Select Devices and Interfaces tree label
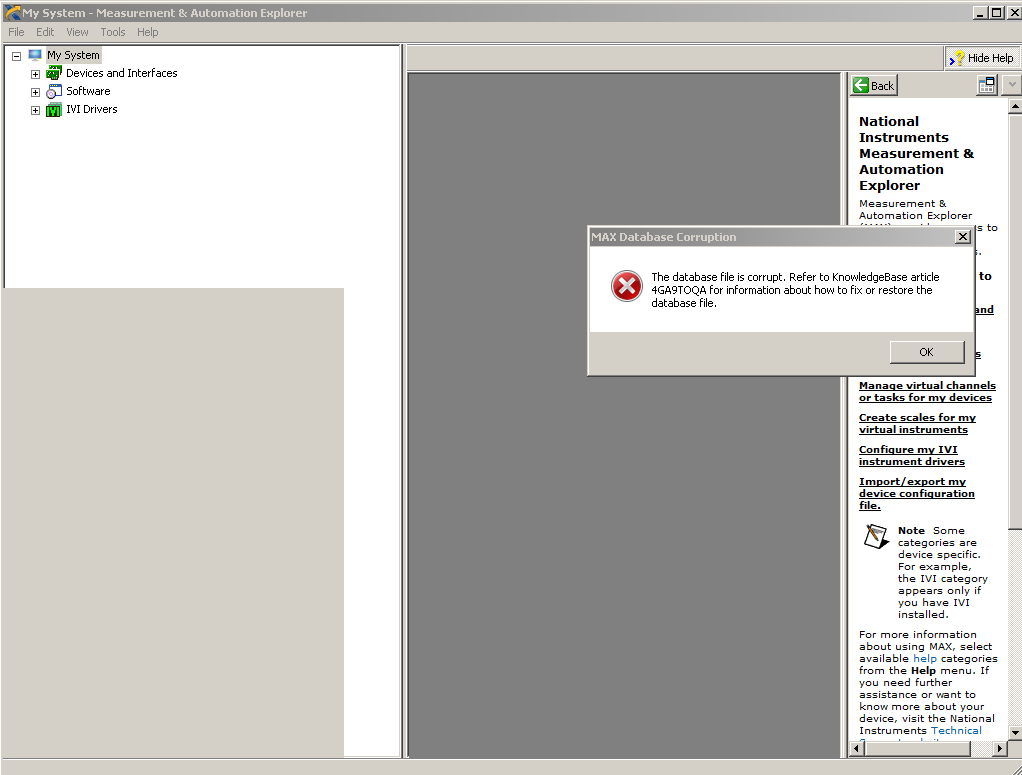Viewport: 1022px width, 775px height. click(x=122, y=73)
